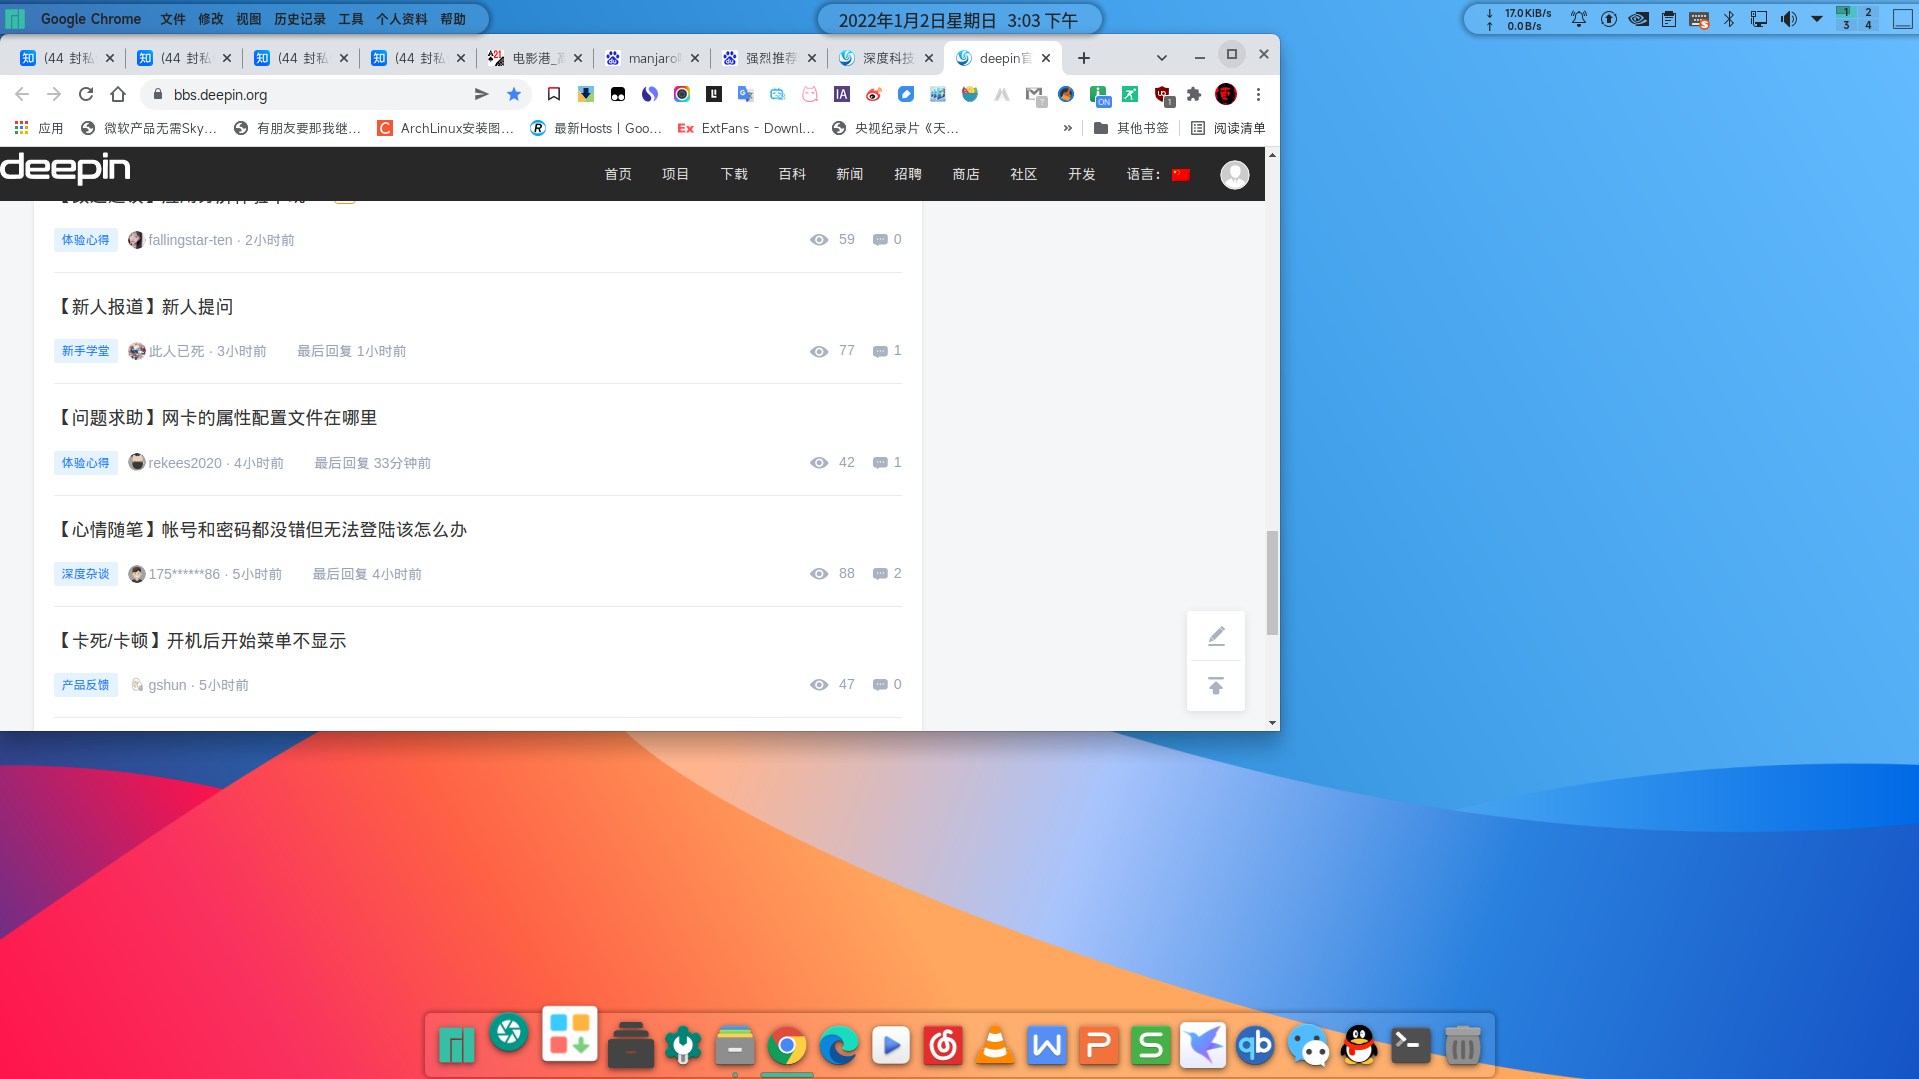Viewport: 1919px width, 1079px height.
Task: Open the 阅读清单 reading list
Action: (1228, 128)
